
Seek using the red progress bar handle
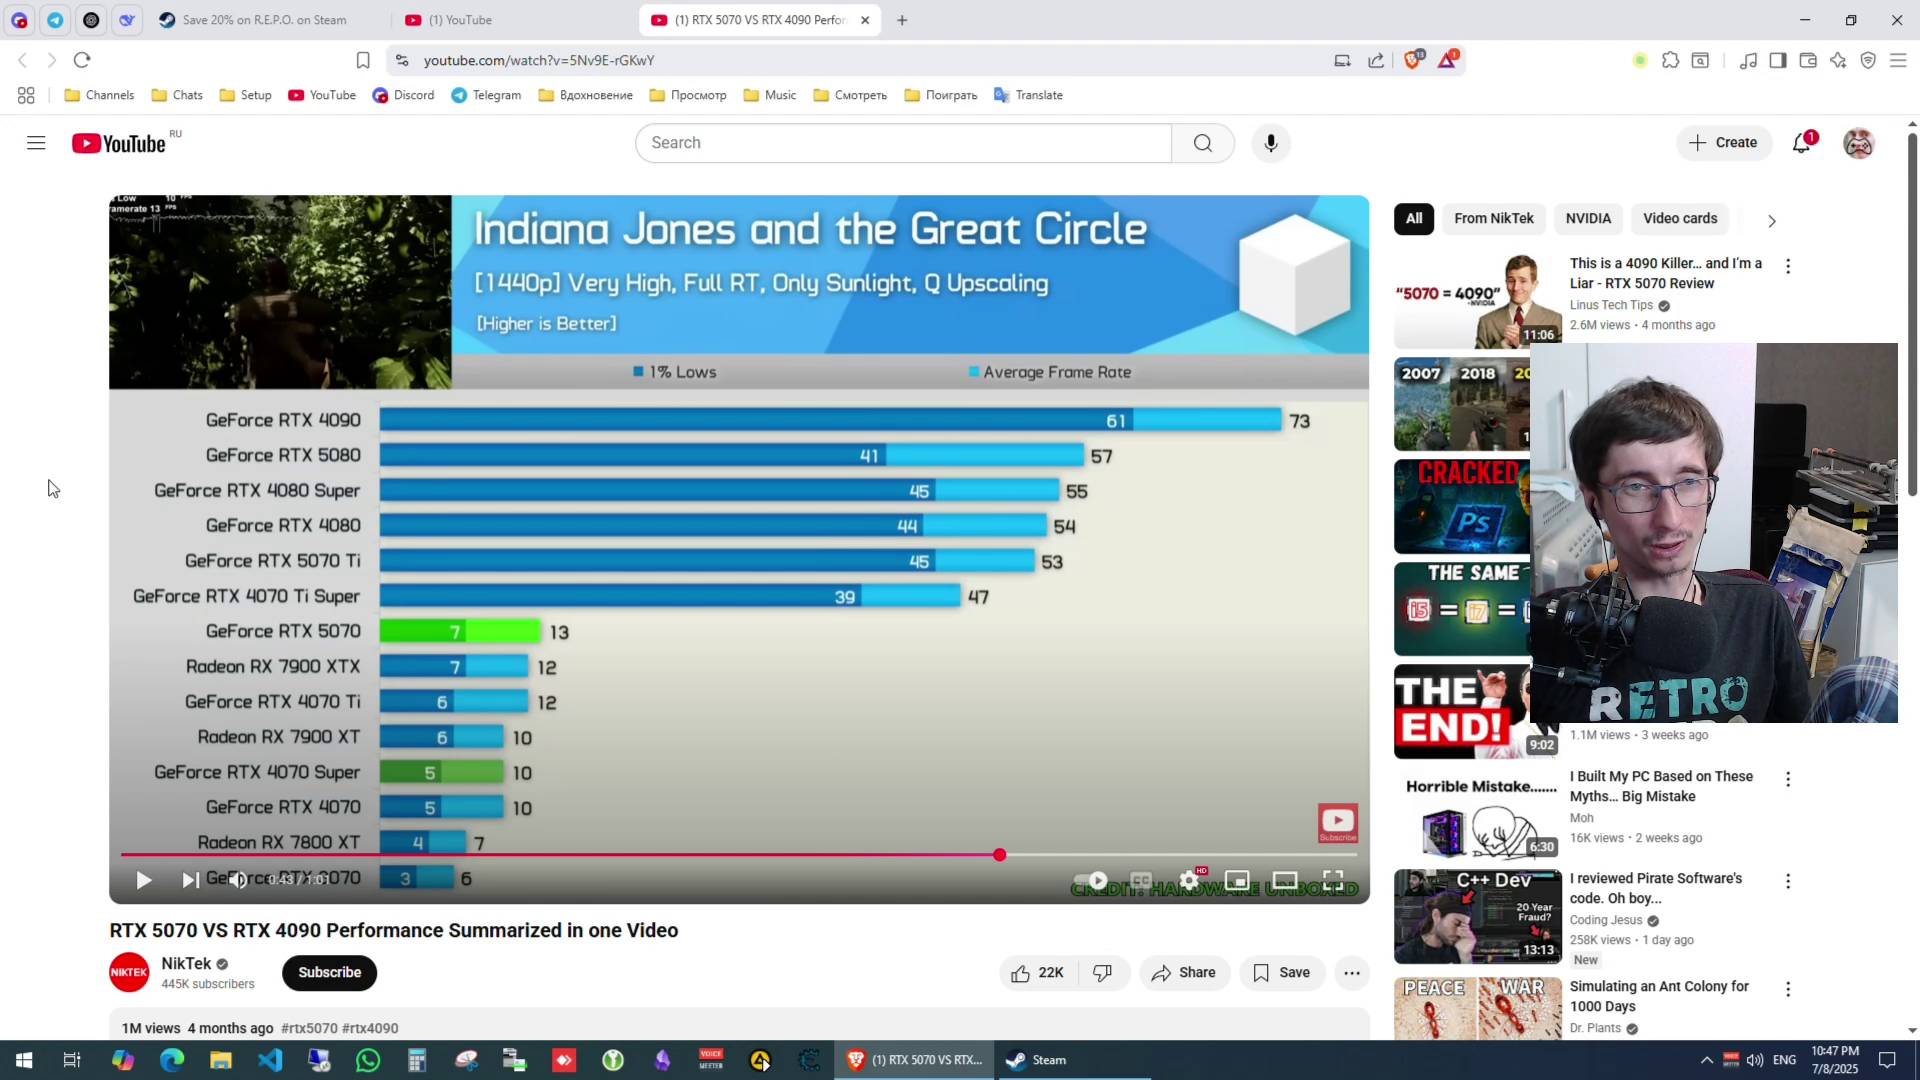[x=999, y=855]
